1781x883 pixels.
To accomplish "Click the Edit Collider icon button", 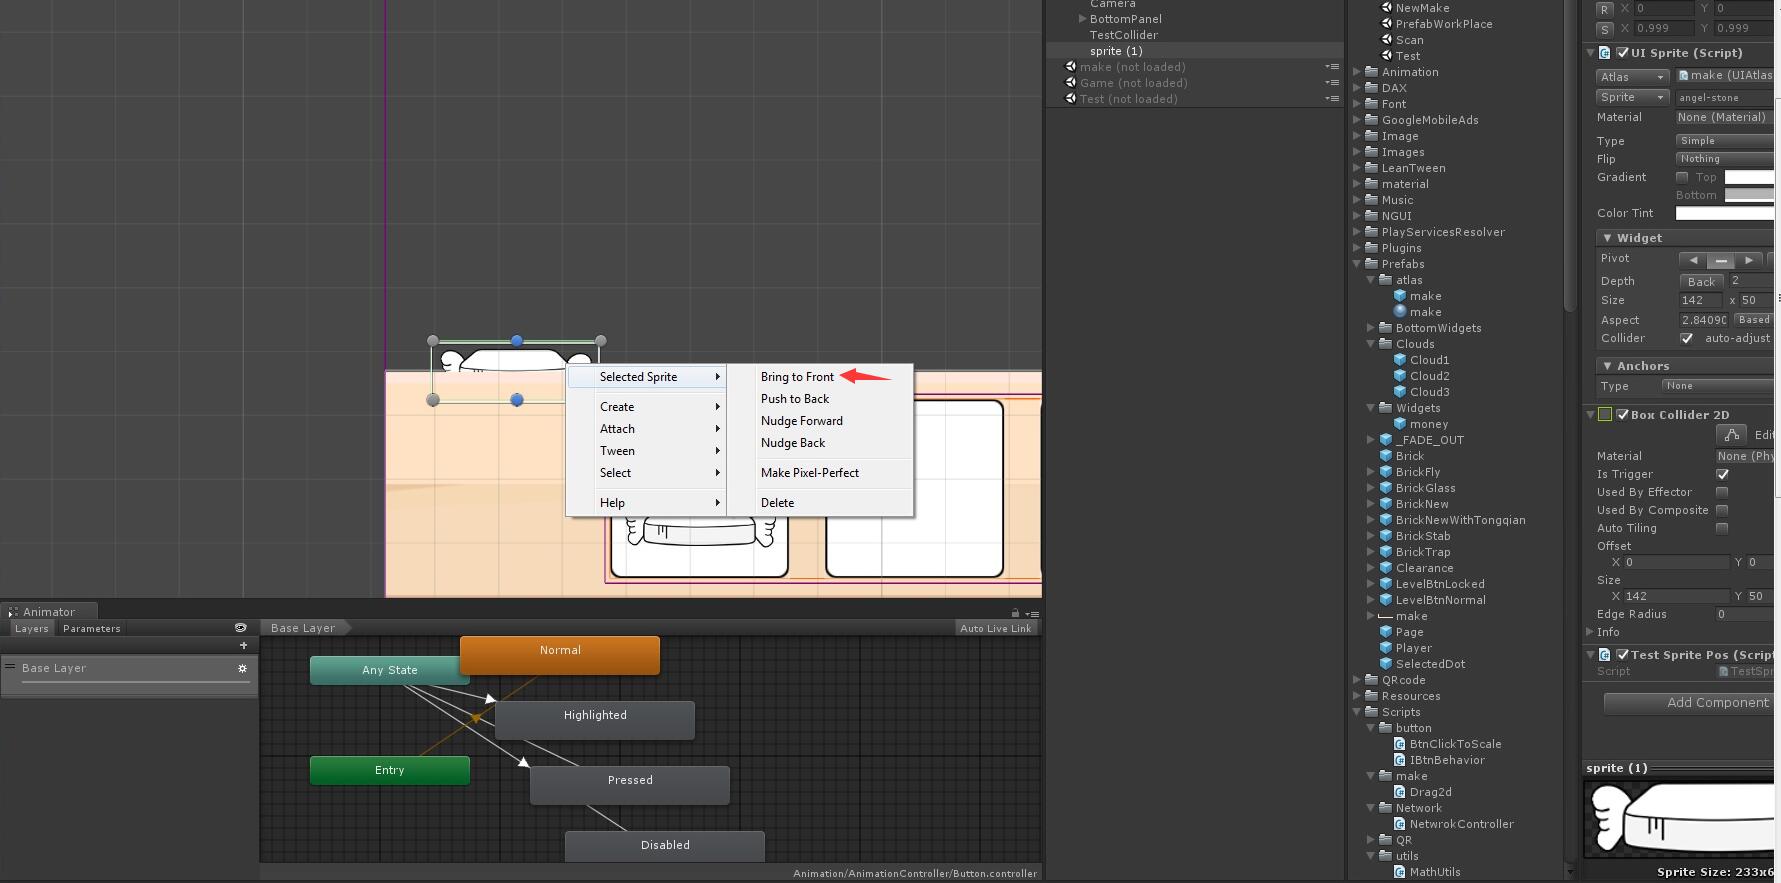I will point(1731,434).
